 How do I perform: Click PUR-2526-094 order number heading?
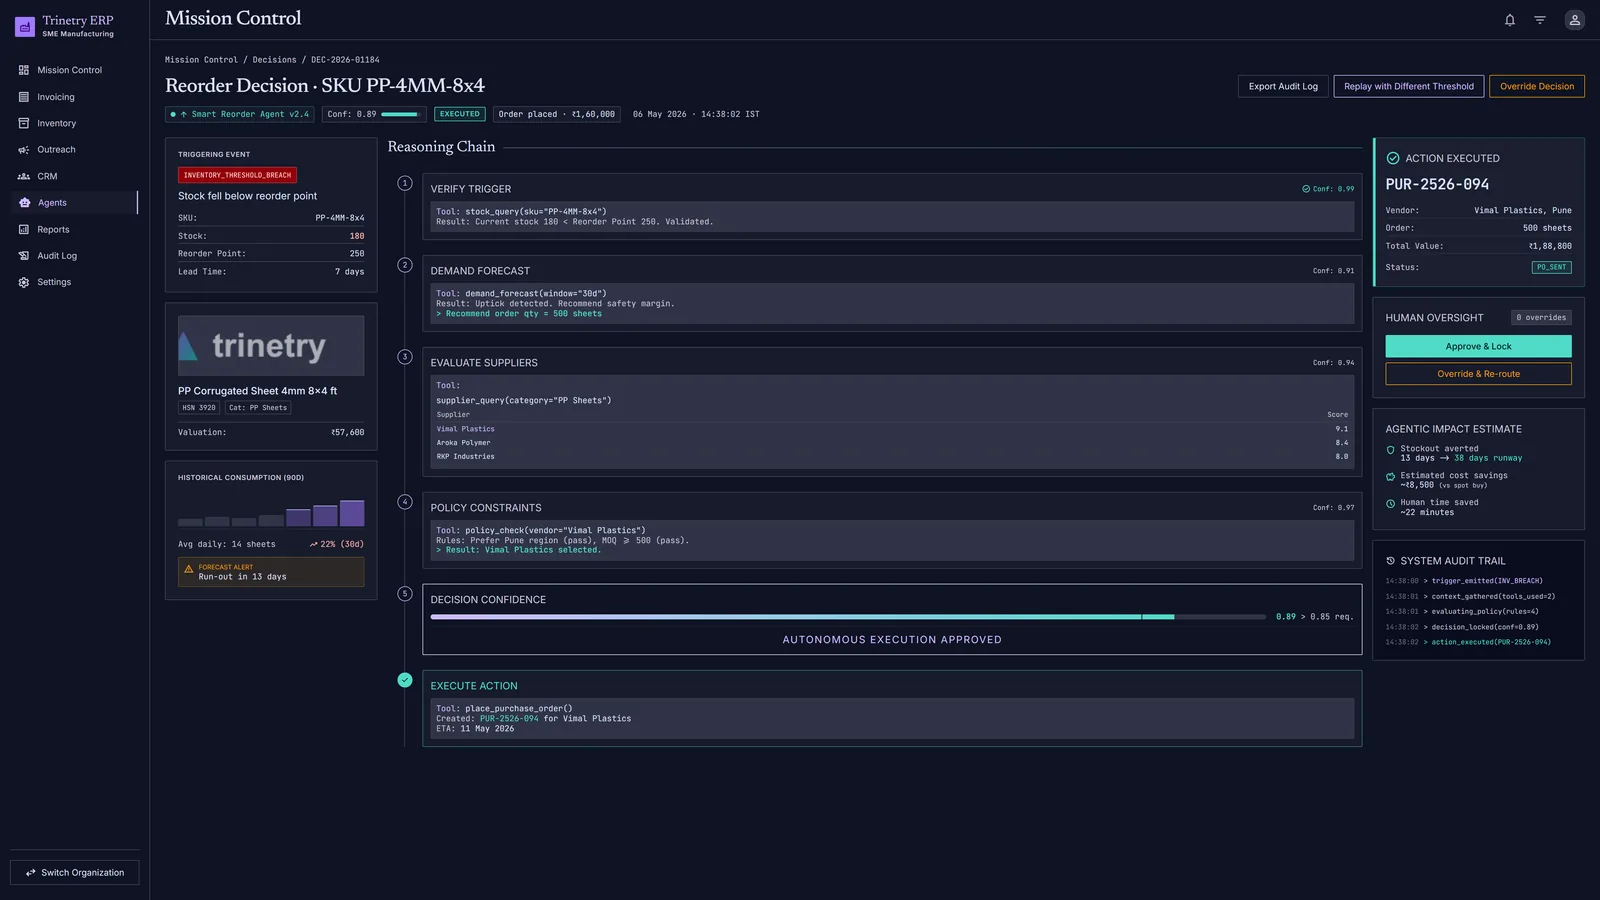(x=1437, y=185)
